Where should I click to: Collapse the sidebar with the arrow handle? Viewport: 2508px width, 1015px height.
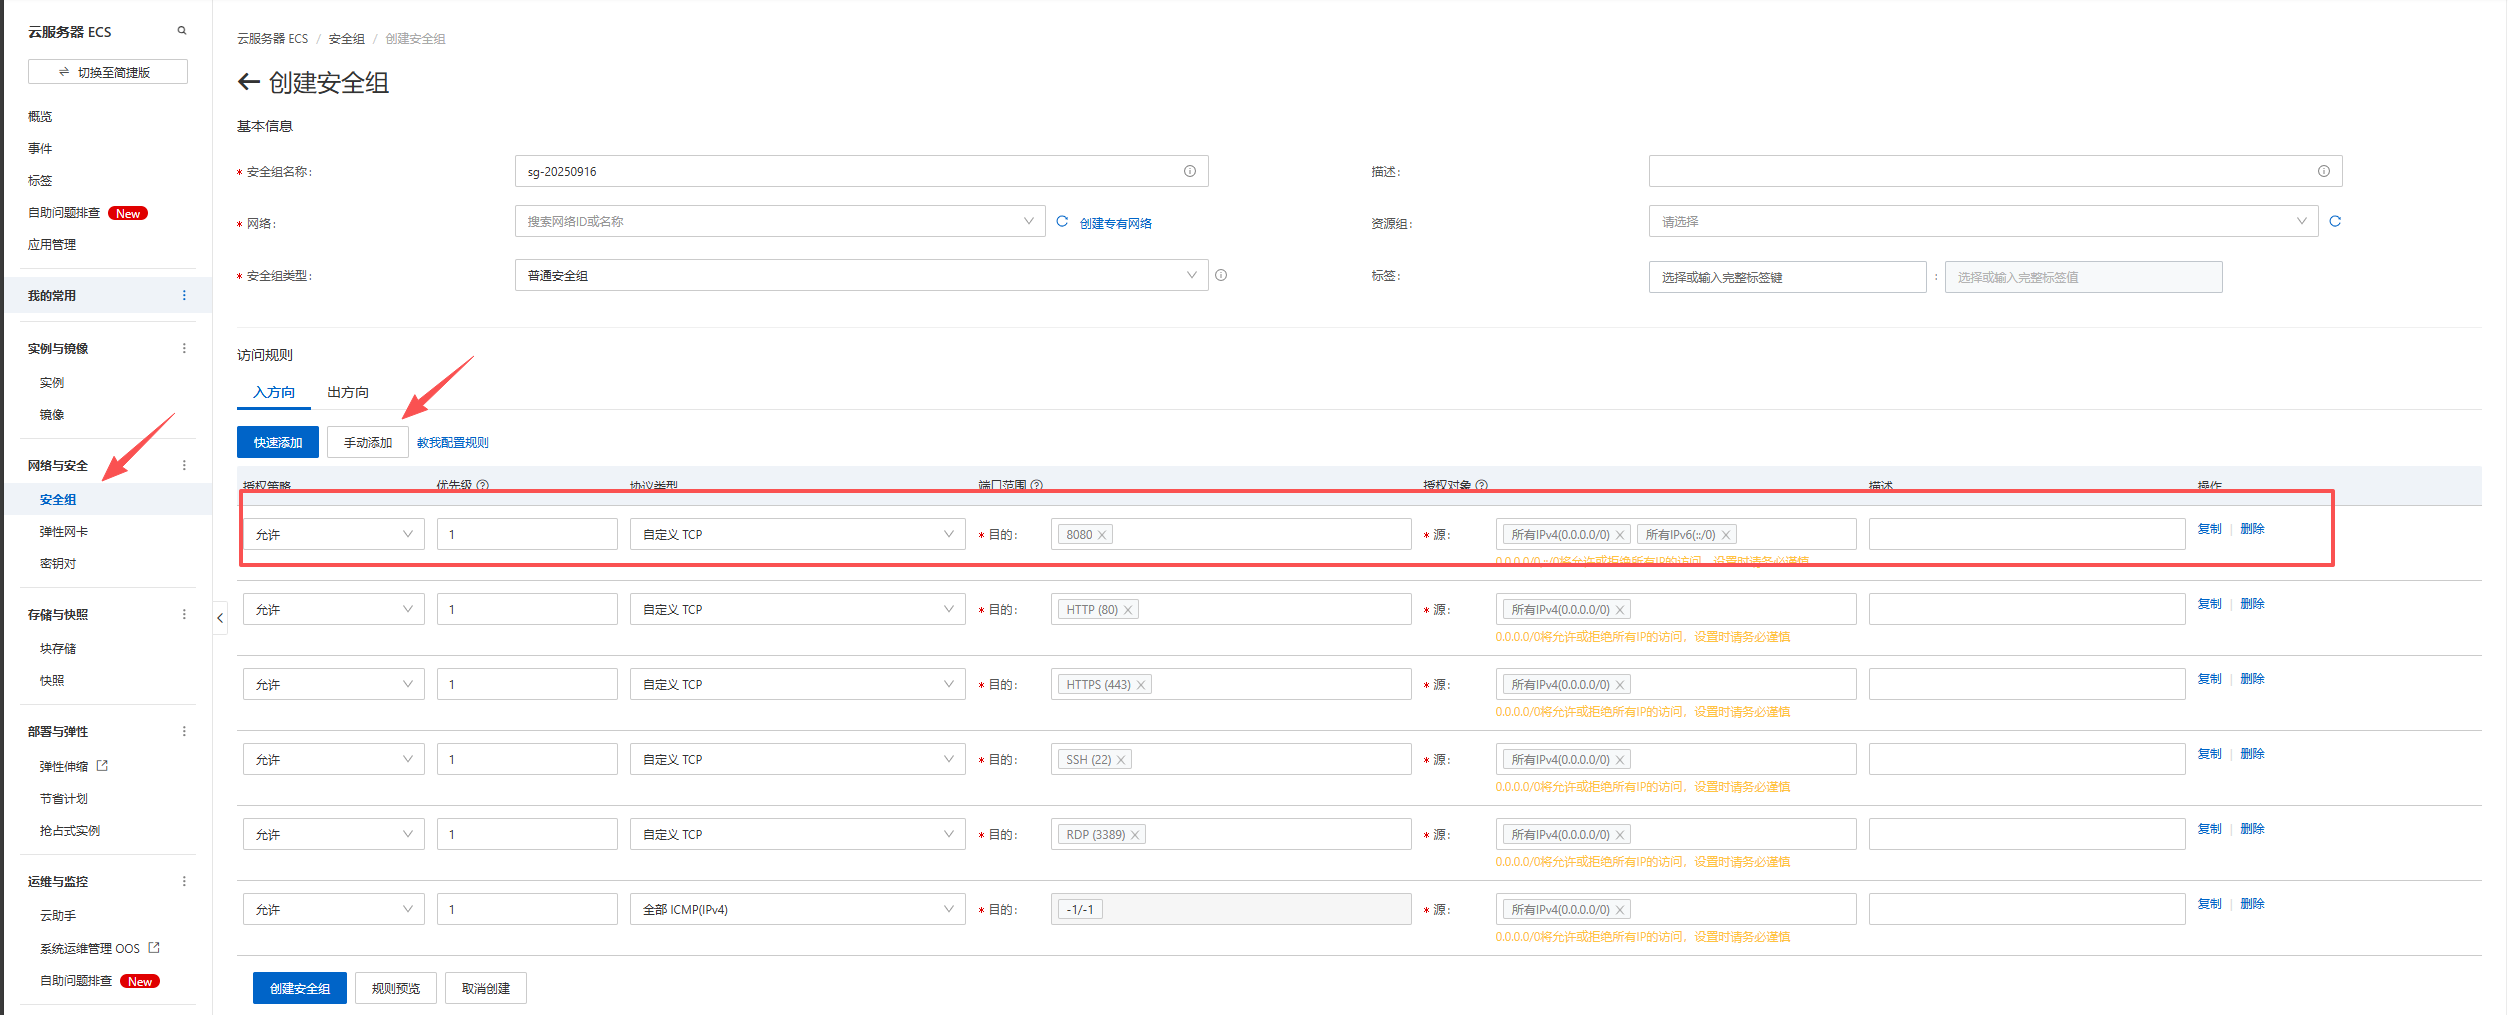pyautogui.click(x=220, y=618)
